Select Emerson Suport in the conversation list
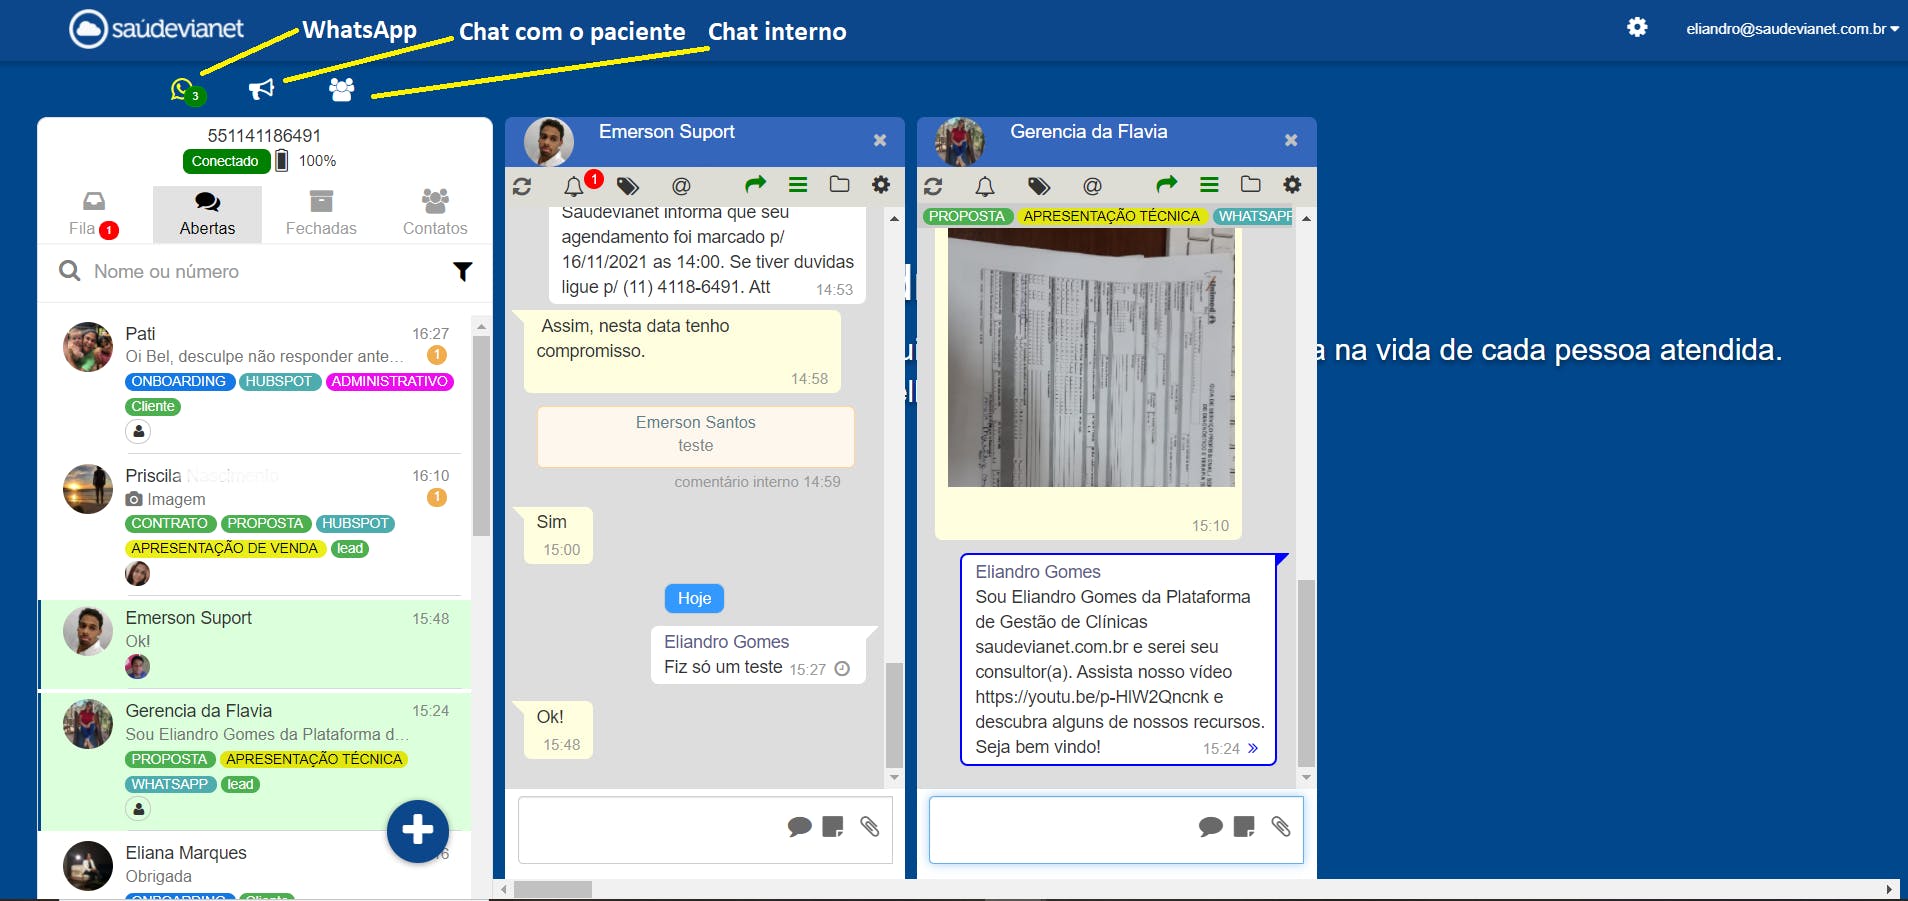 256,643
